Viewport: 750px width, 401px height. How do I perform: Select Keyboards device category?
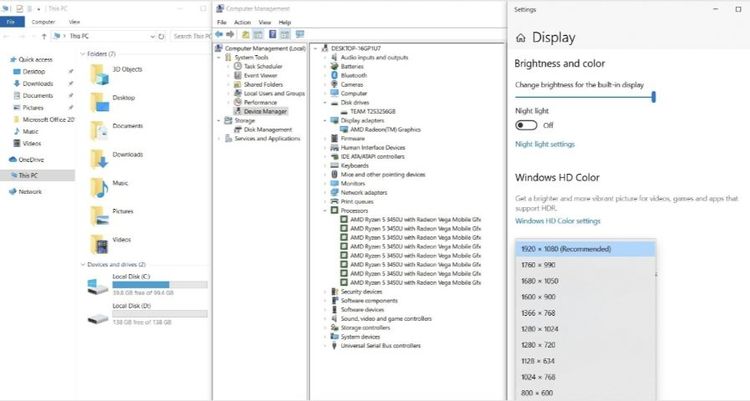point(354,166)
